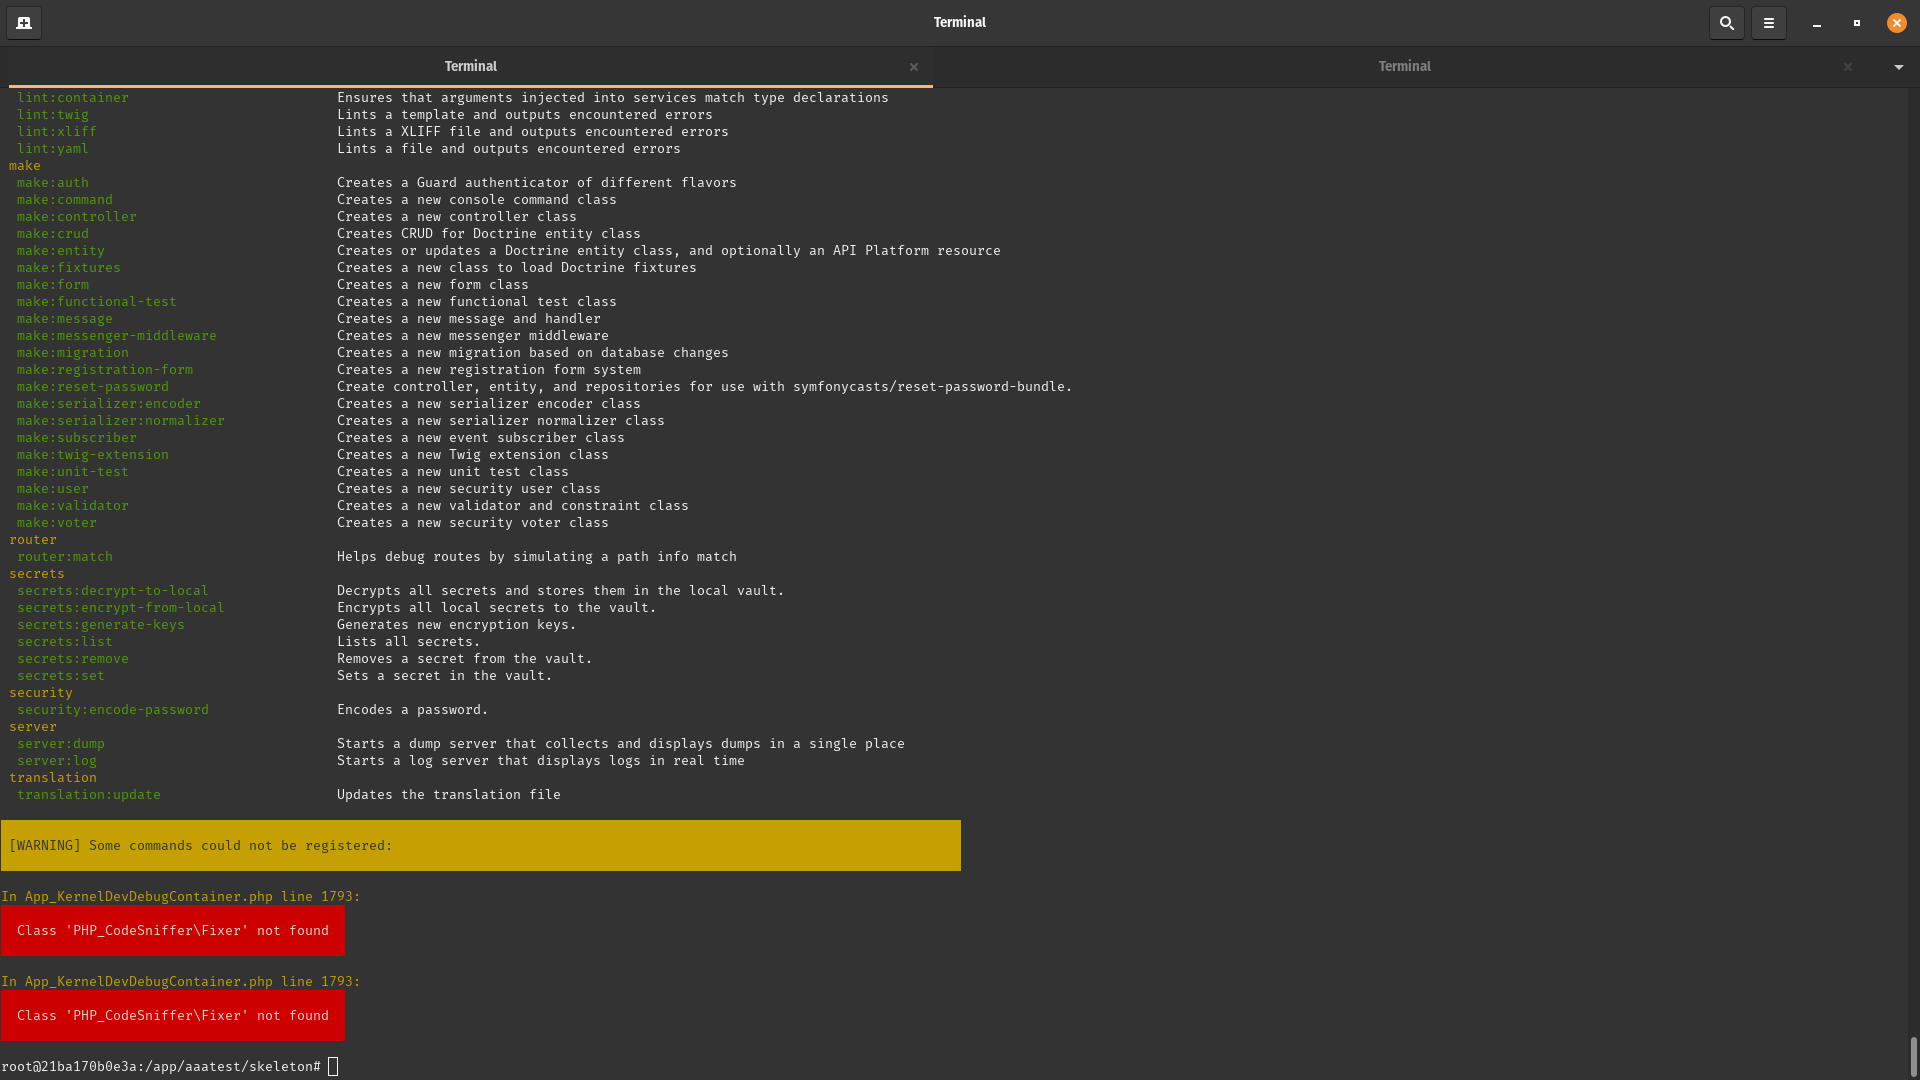1920x1080 pixels.
Task: Click the make:serializer:normalizer command text
Action: click(121, 420)
